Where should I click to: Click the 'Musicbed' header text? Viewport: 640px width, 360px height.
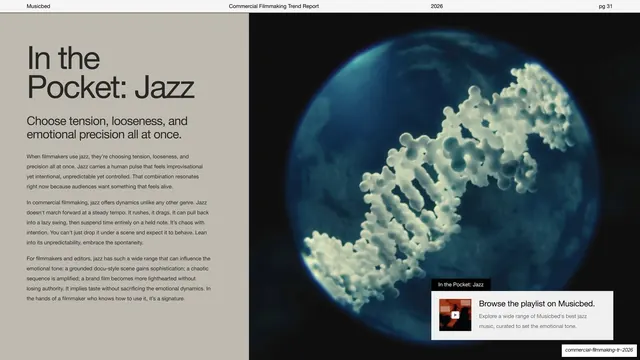point(38,6)
